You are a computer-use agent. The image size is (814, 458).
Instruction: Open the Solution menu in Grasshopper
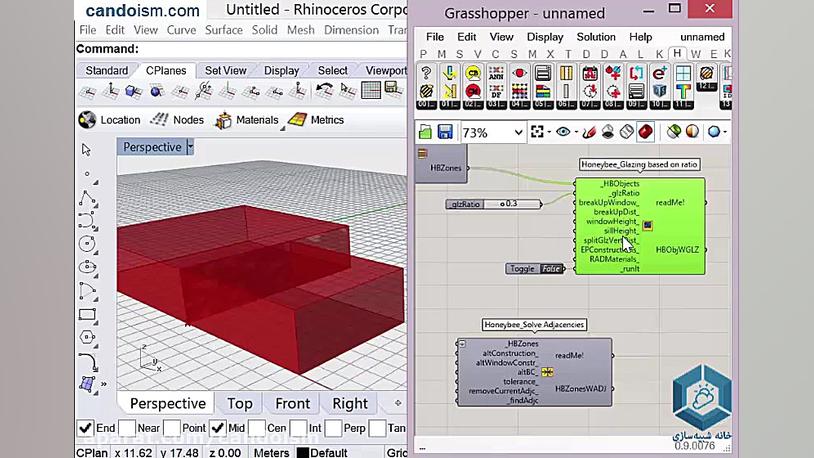[x=595, y=37]
